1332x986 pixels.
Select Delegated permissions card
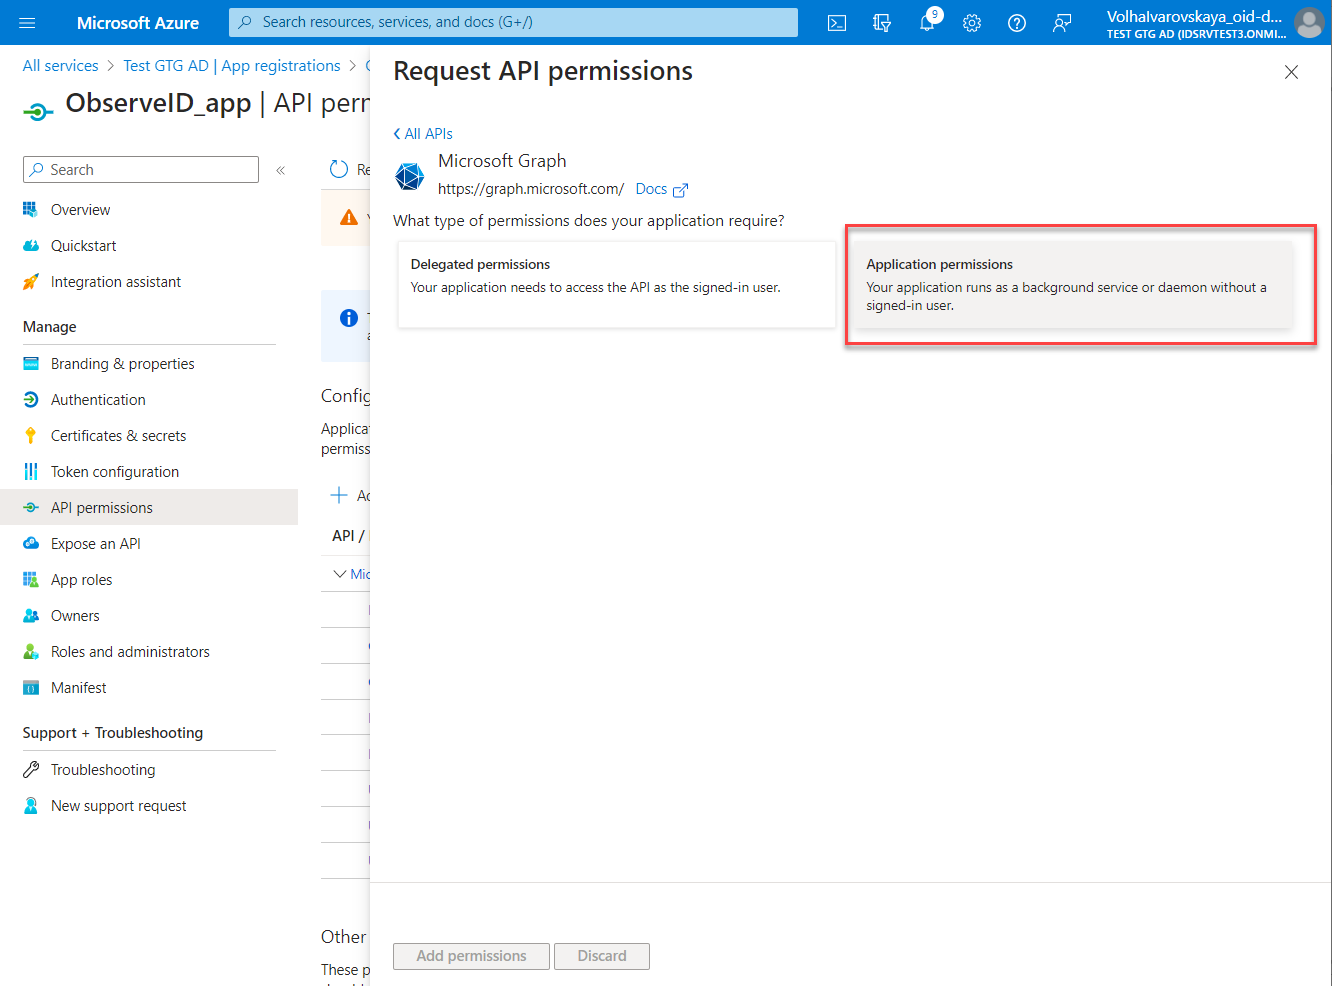pos(616,285)
